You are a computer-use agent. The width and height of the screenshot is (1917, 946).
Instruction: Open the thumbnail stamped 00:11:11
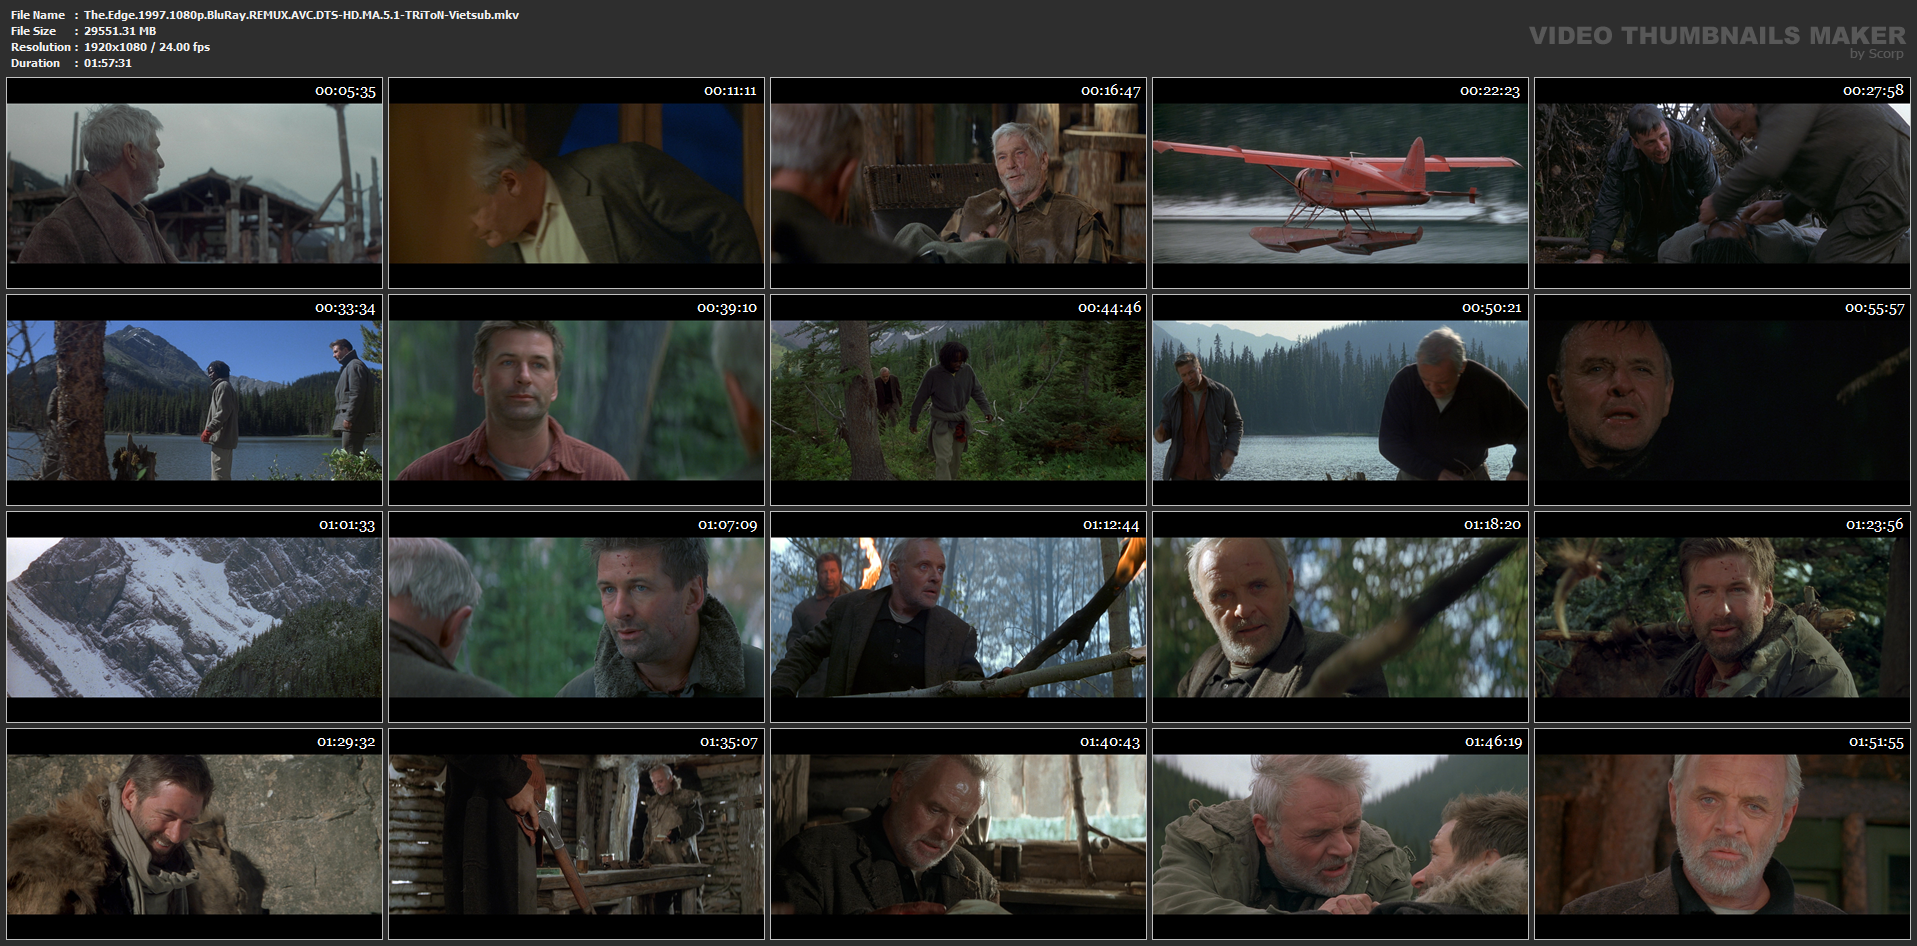coord(576,183)
